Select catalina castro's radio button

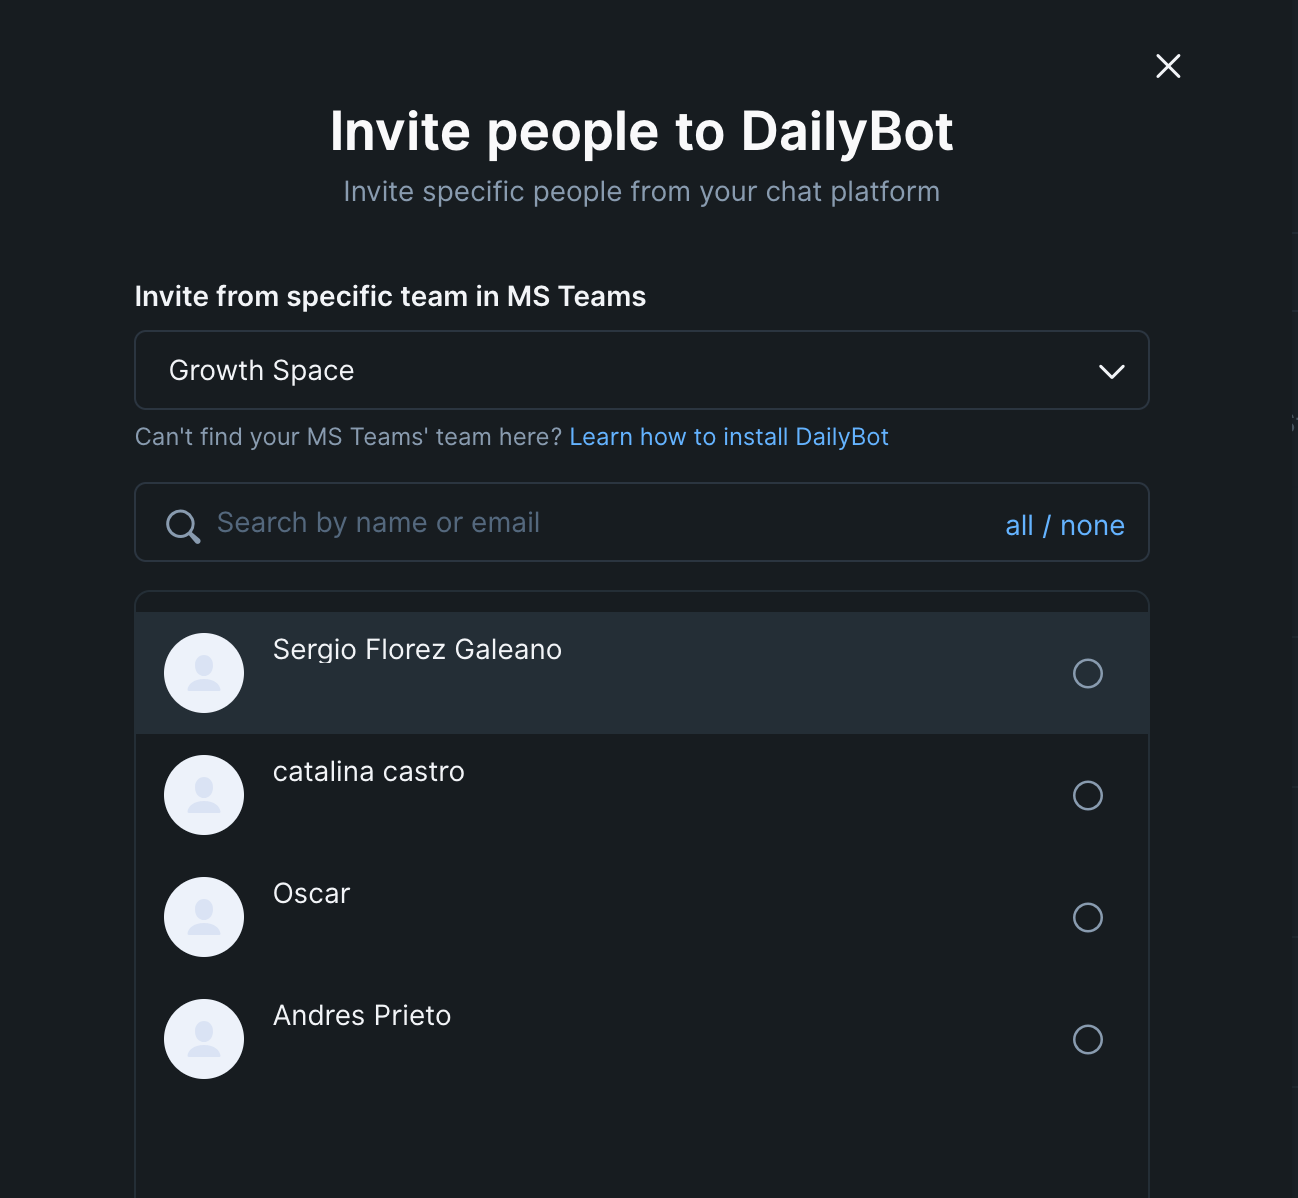(1088, 795)
